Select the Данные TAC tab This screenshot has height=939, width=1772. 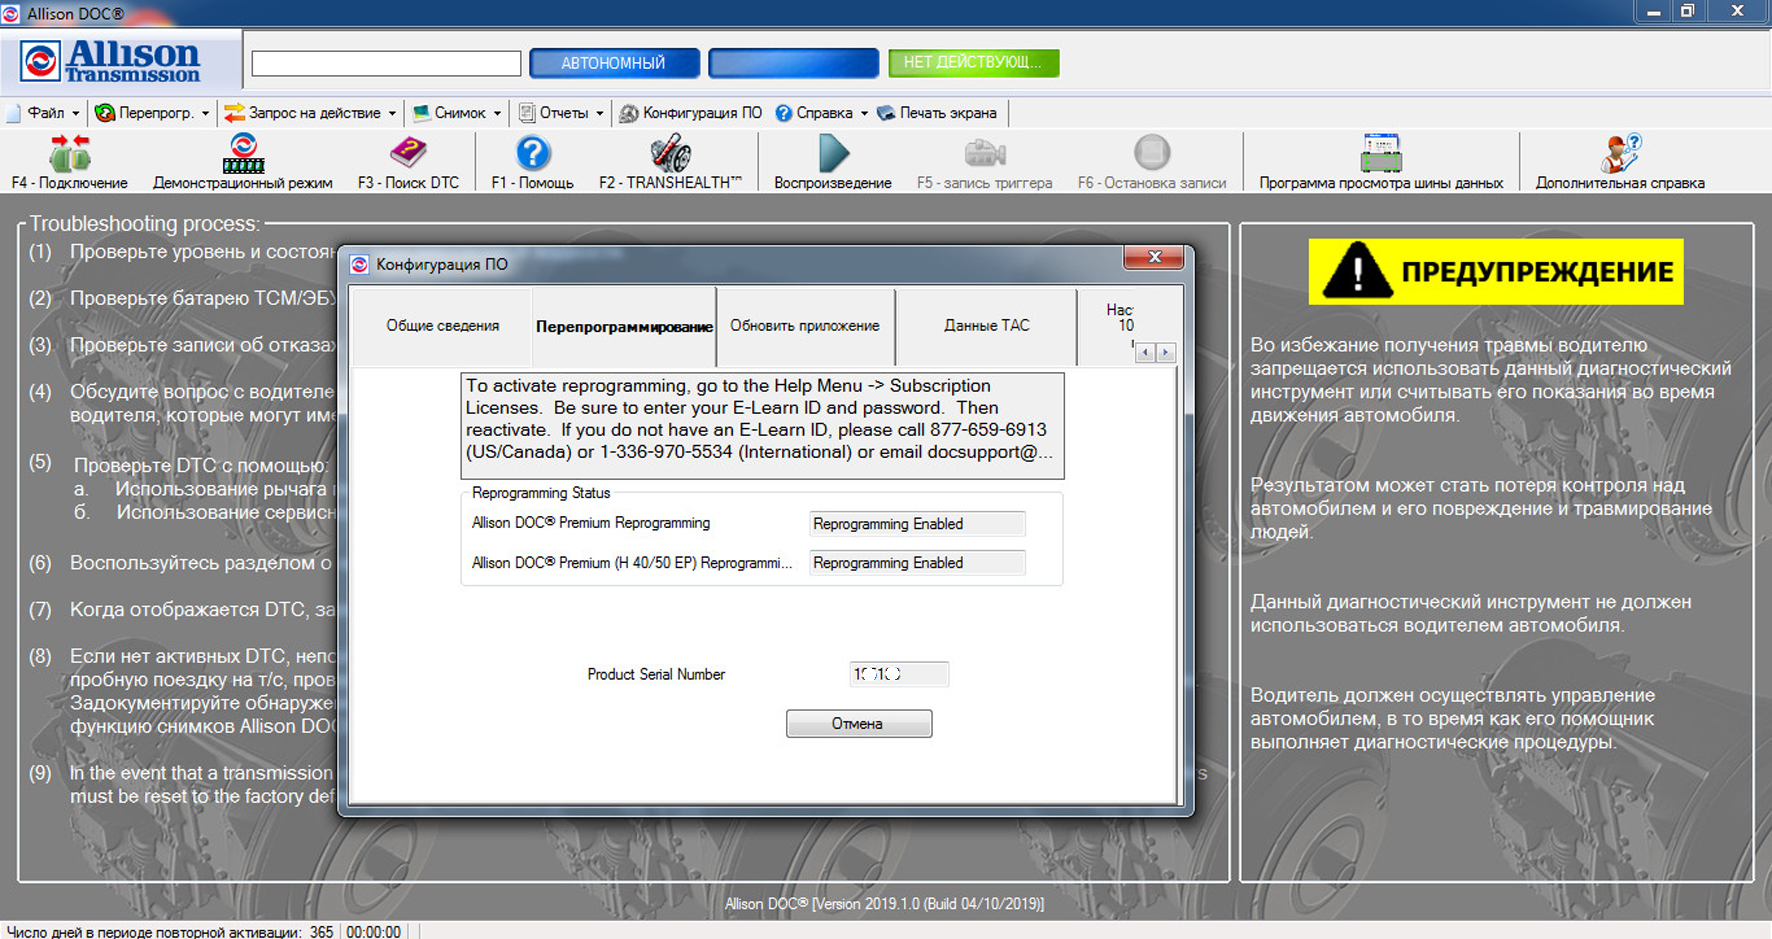[x=986, y=326]
